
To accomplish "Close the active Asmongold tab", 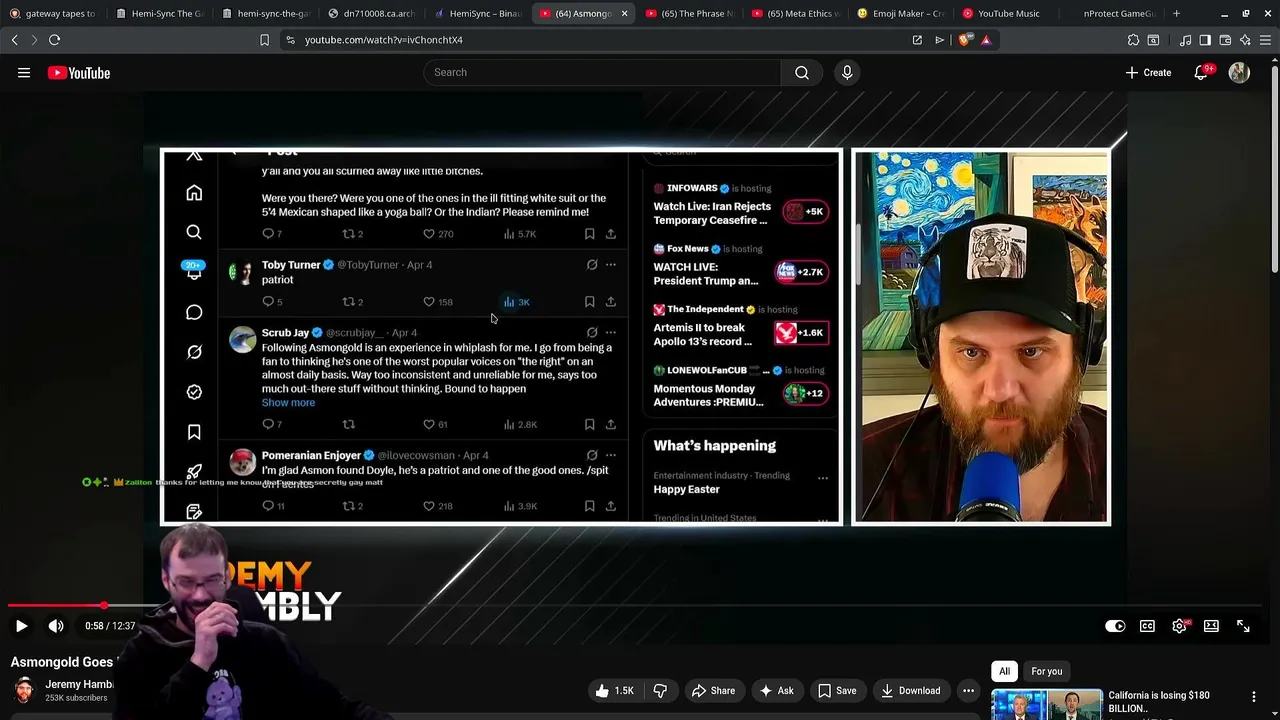I will coord(625,13).
